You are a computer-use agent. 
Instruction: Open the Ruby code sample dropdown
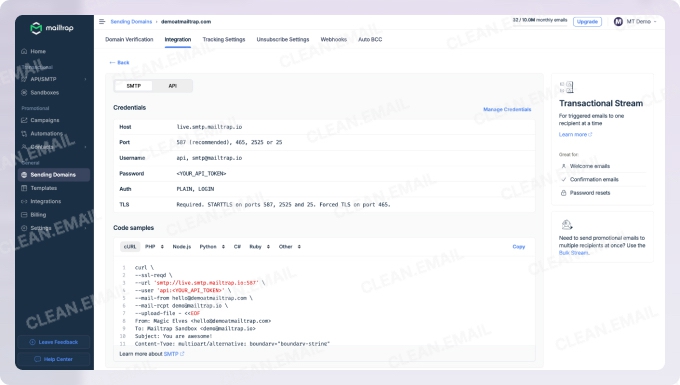click(x=260, y=247)
